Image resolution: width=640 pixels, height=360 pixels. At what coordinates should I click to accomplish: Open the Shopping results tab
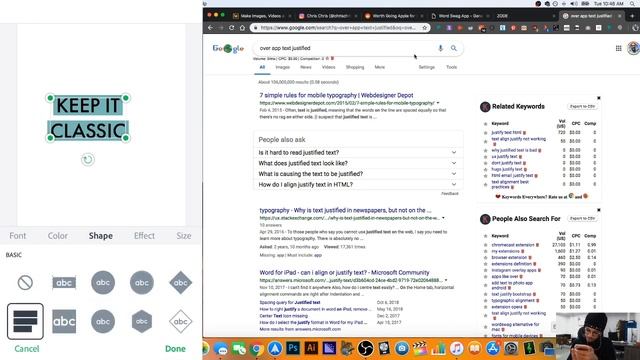355,67
